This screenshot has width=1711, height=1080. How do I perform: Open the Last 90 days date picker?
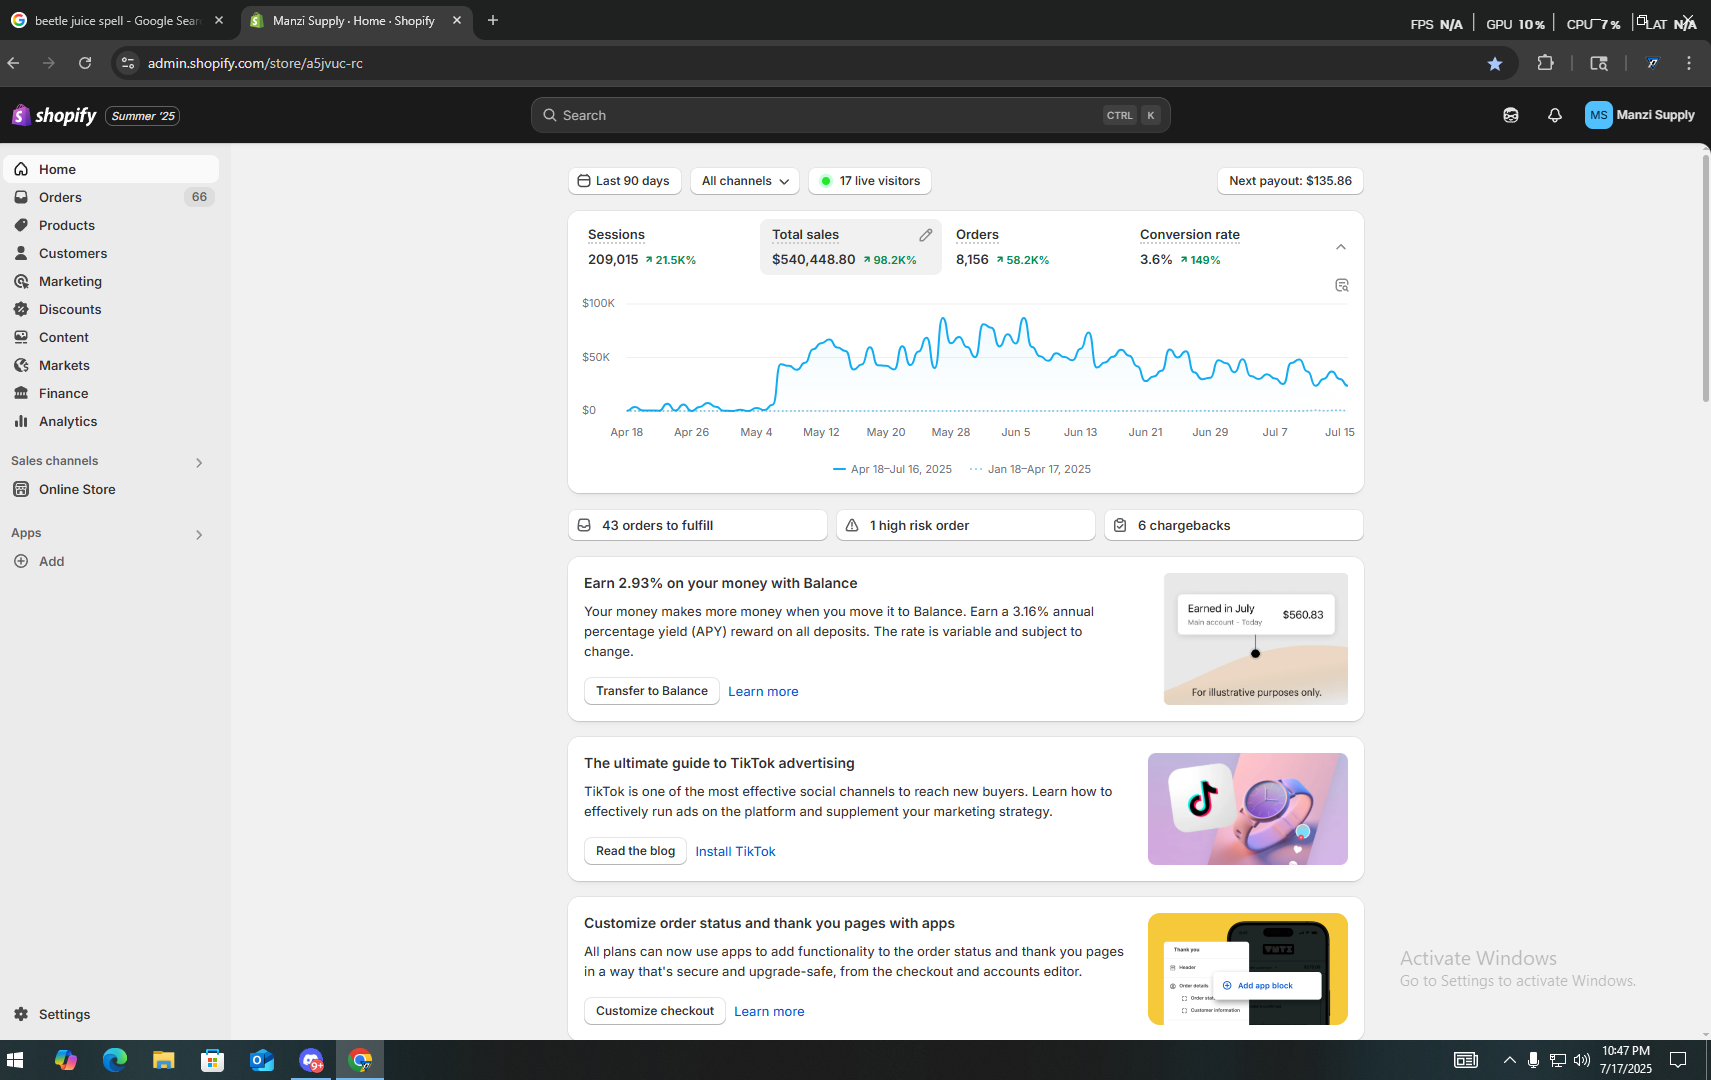tap(624, 181)
